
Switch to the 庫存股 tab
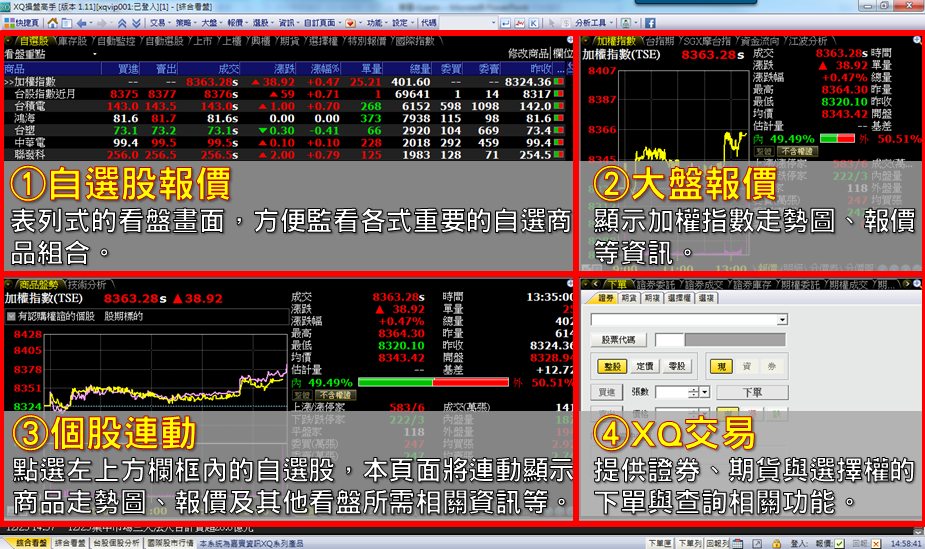(x=72, y=41)
